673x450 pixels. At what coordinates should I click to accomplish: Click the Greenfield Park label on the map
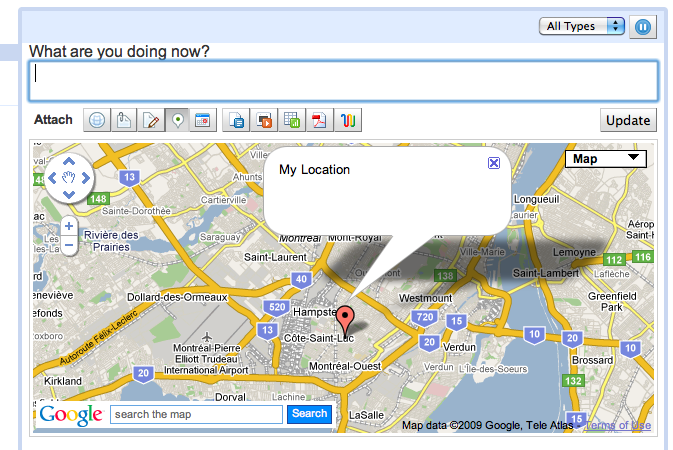point(612,301)
